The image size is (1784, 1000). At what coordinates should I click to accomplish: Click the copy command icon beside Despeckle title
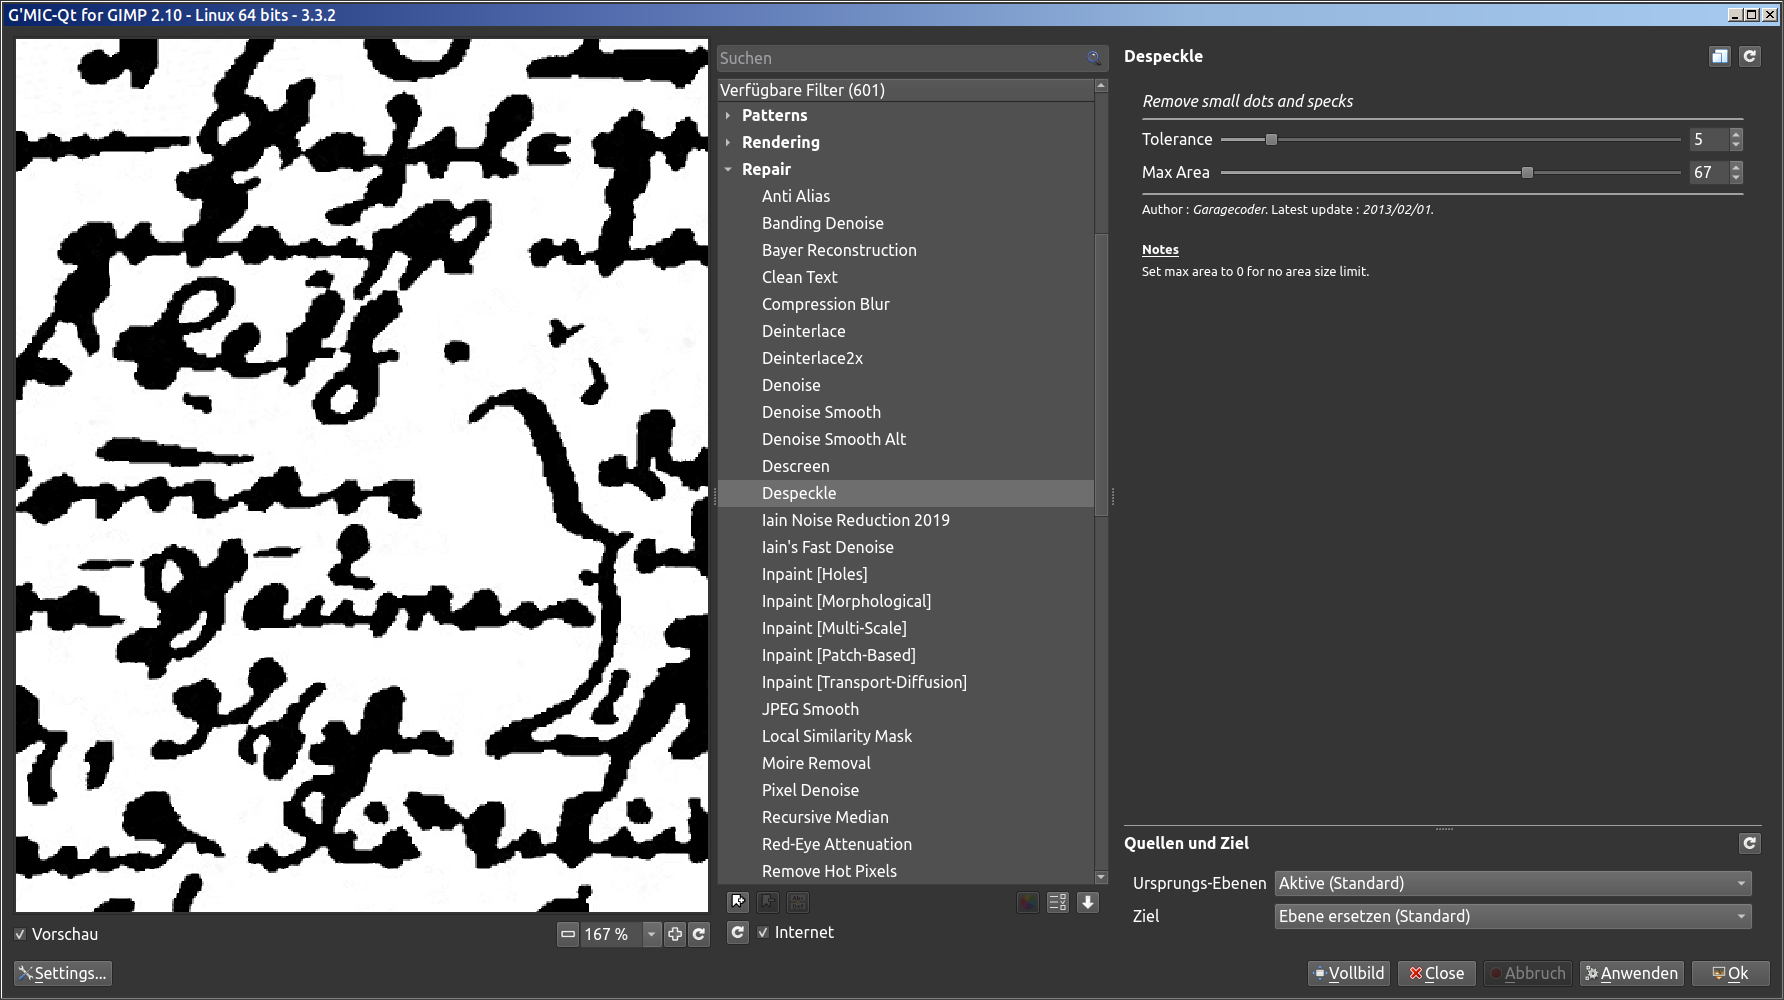tap(1719, 57)
